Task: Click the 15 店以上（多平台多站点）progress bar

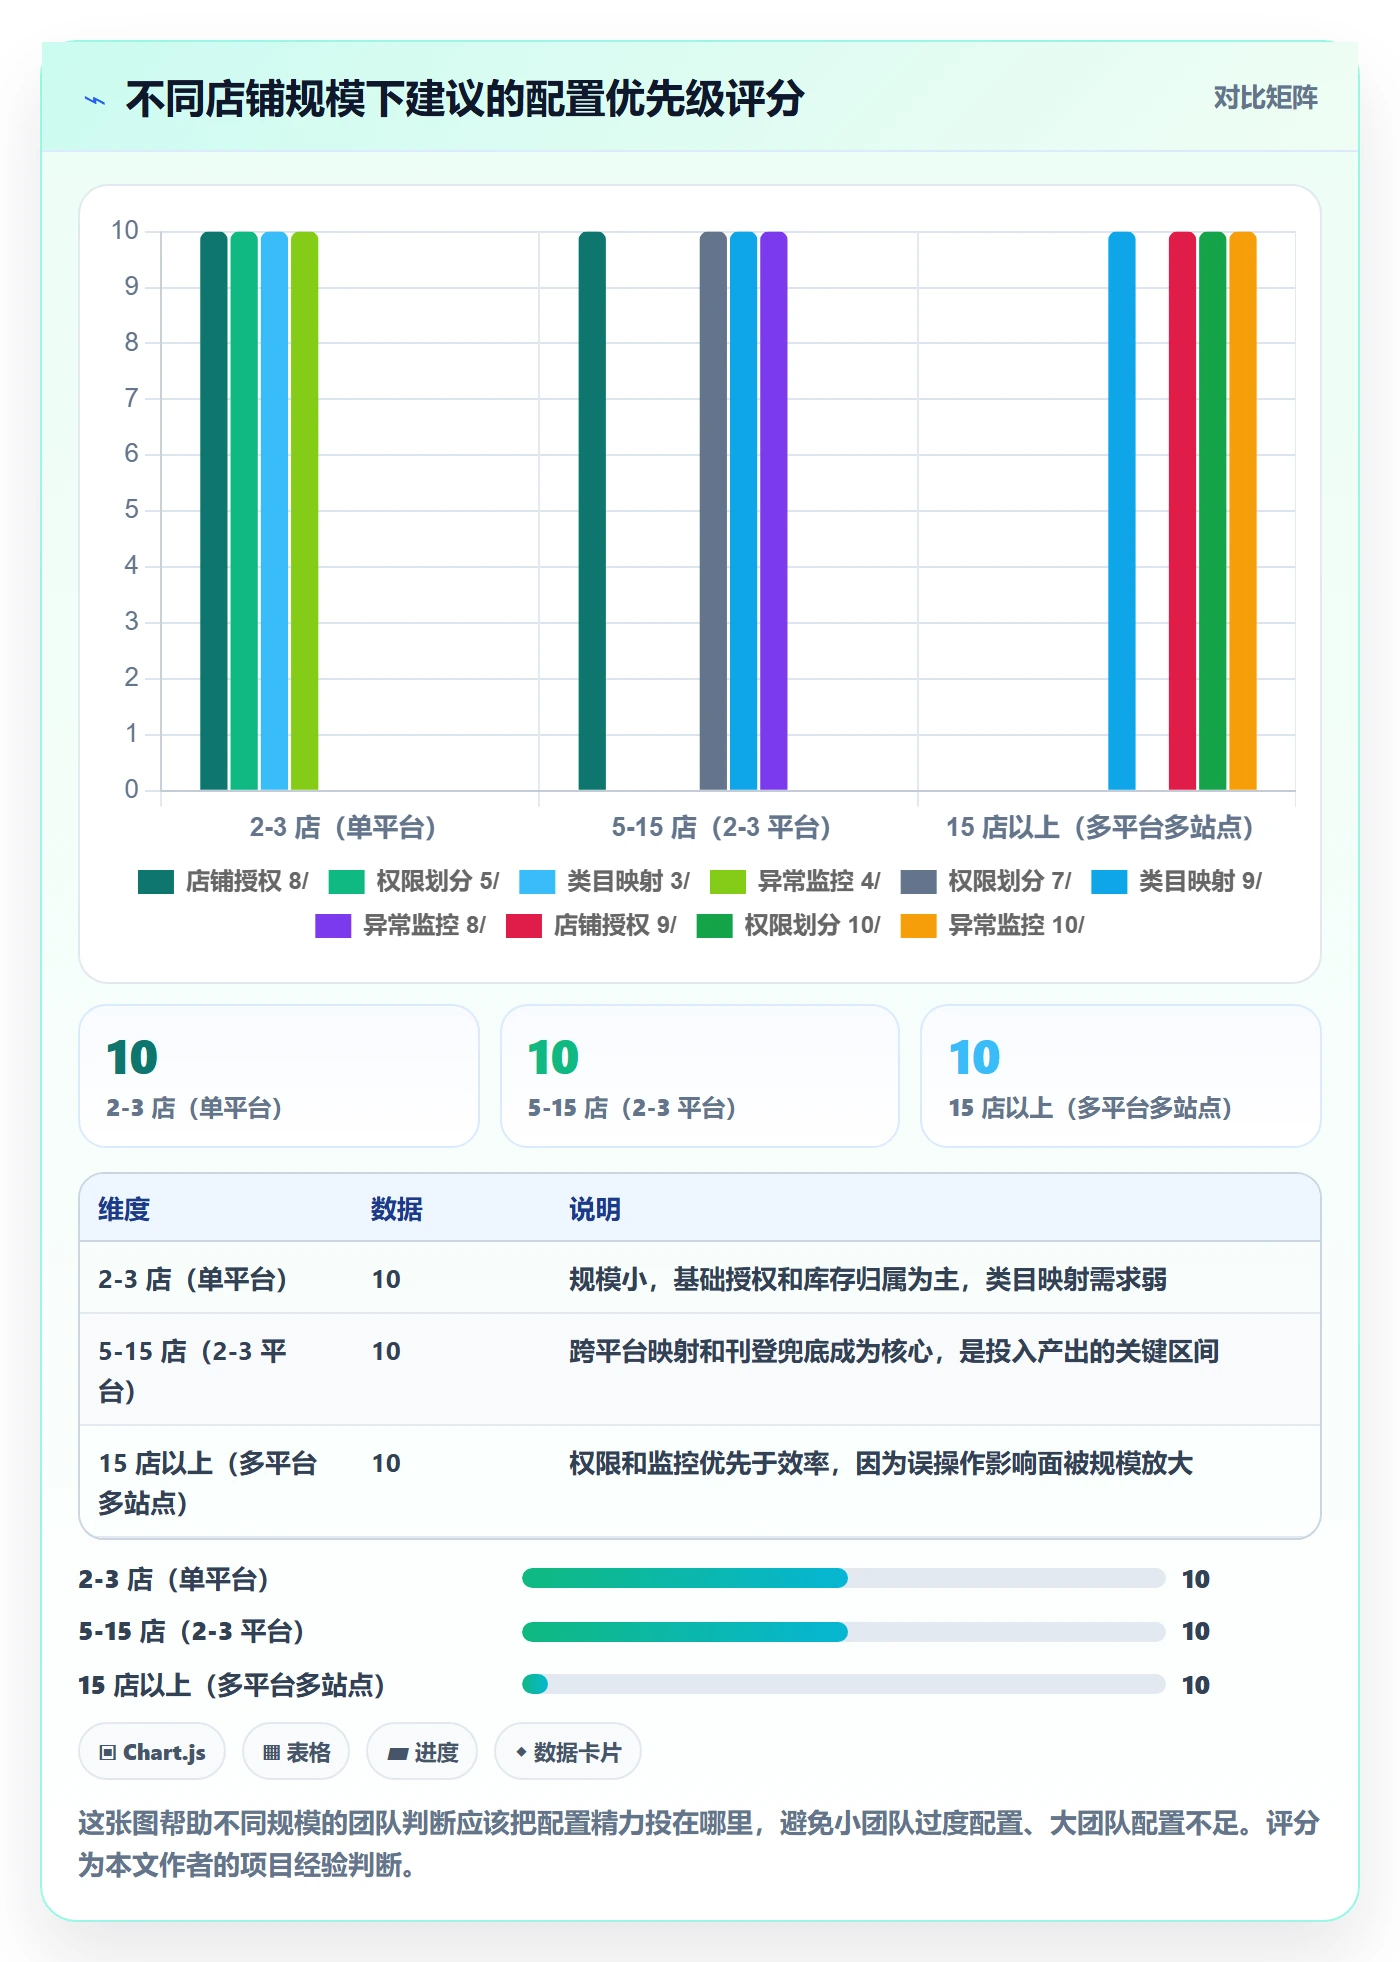Action: pyautogui.click(x=843, y=1685)
